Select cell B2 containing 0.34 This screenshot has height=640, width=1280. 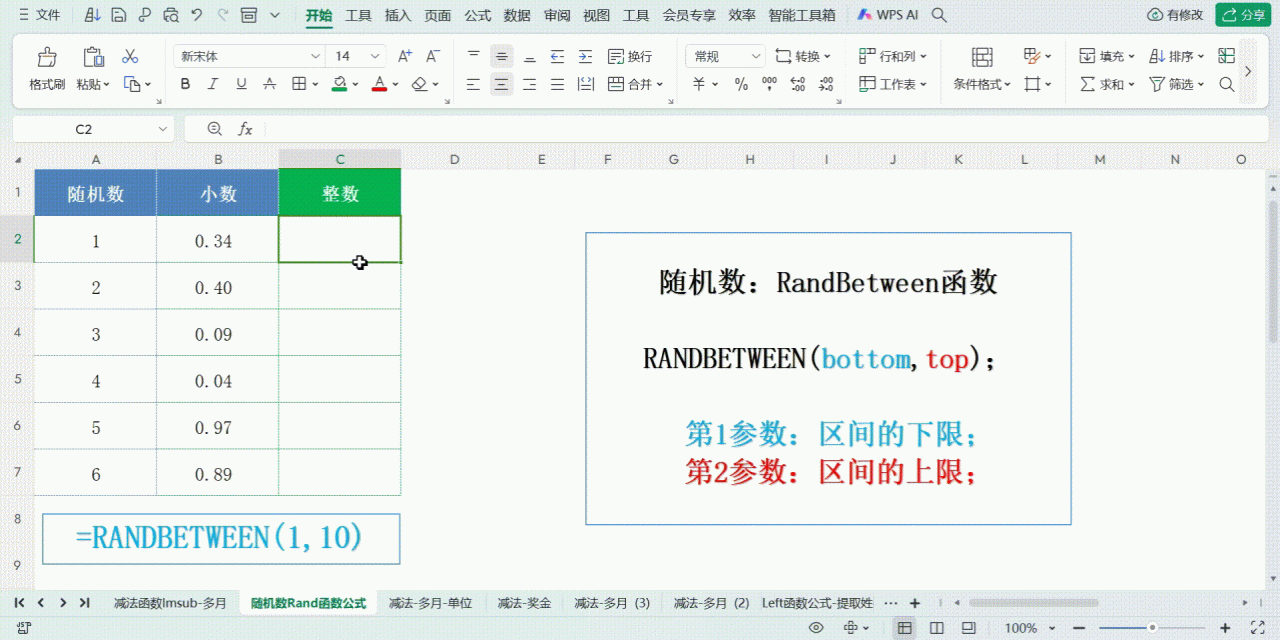point(217,240)
